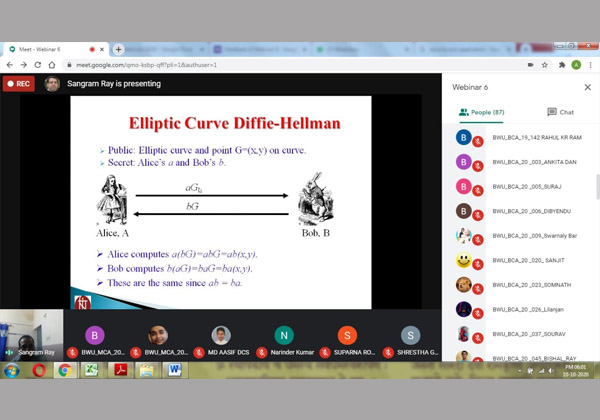Open Word from the taskbar
The width and height of the screenshot is (600, 420).
click(175, 370)
